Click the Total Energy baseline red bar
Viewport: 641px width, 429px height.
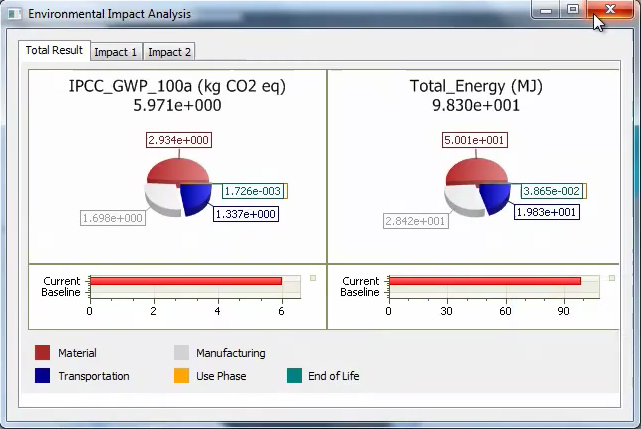click(x=484, y=281)
